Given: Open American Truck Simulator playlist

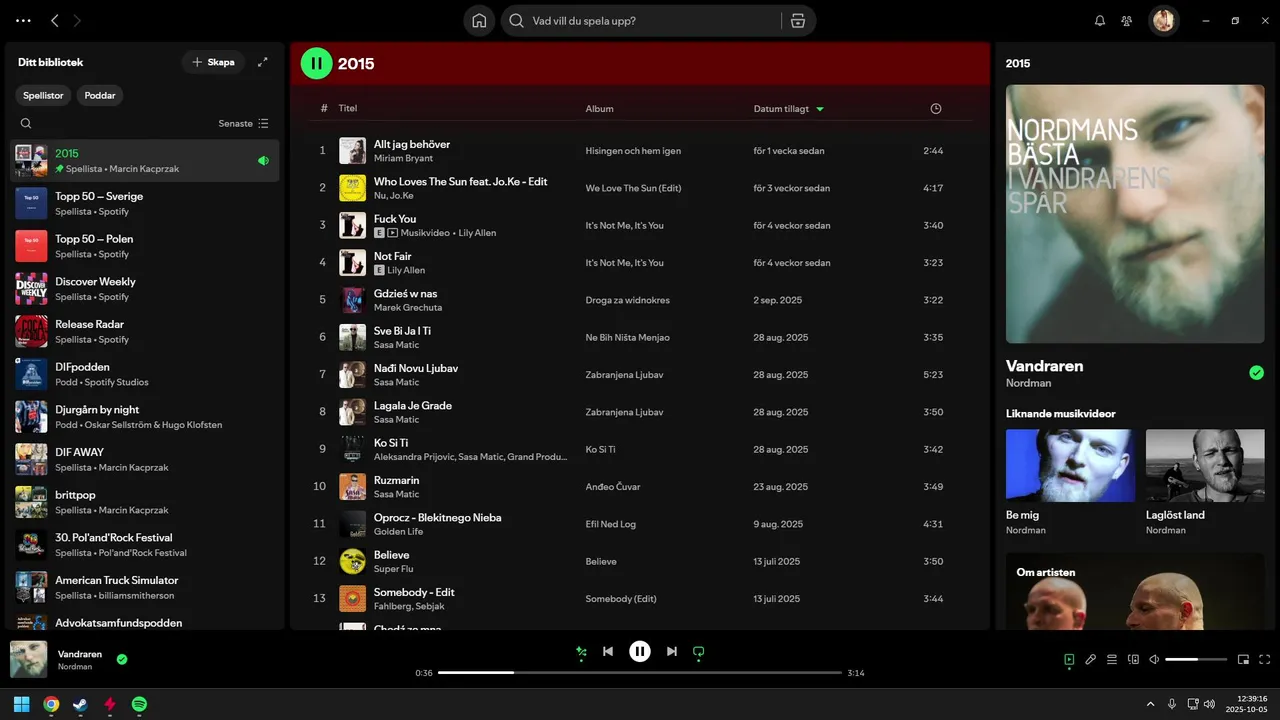Looking at the screenshot, I should pos(145,587).
